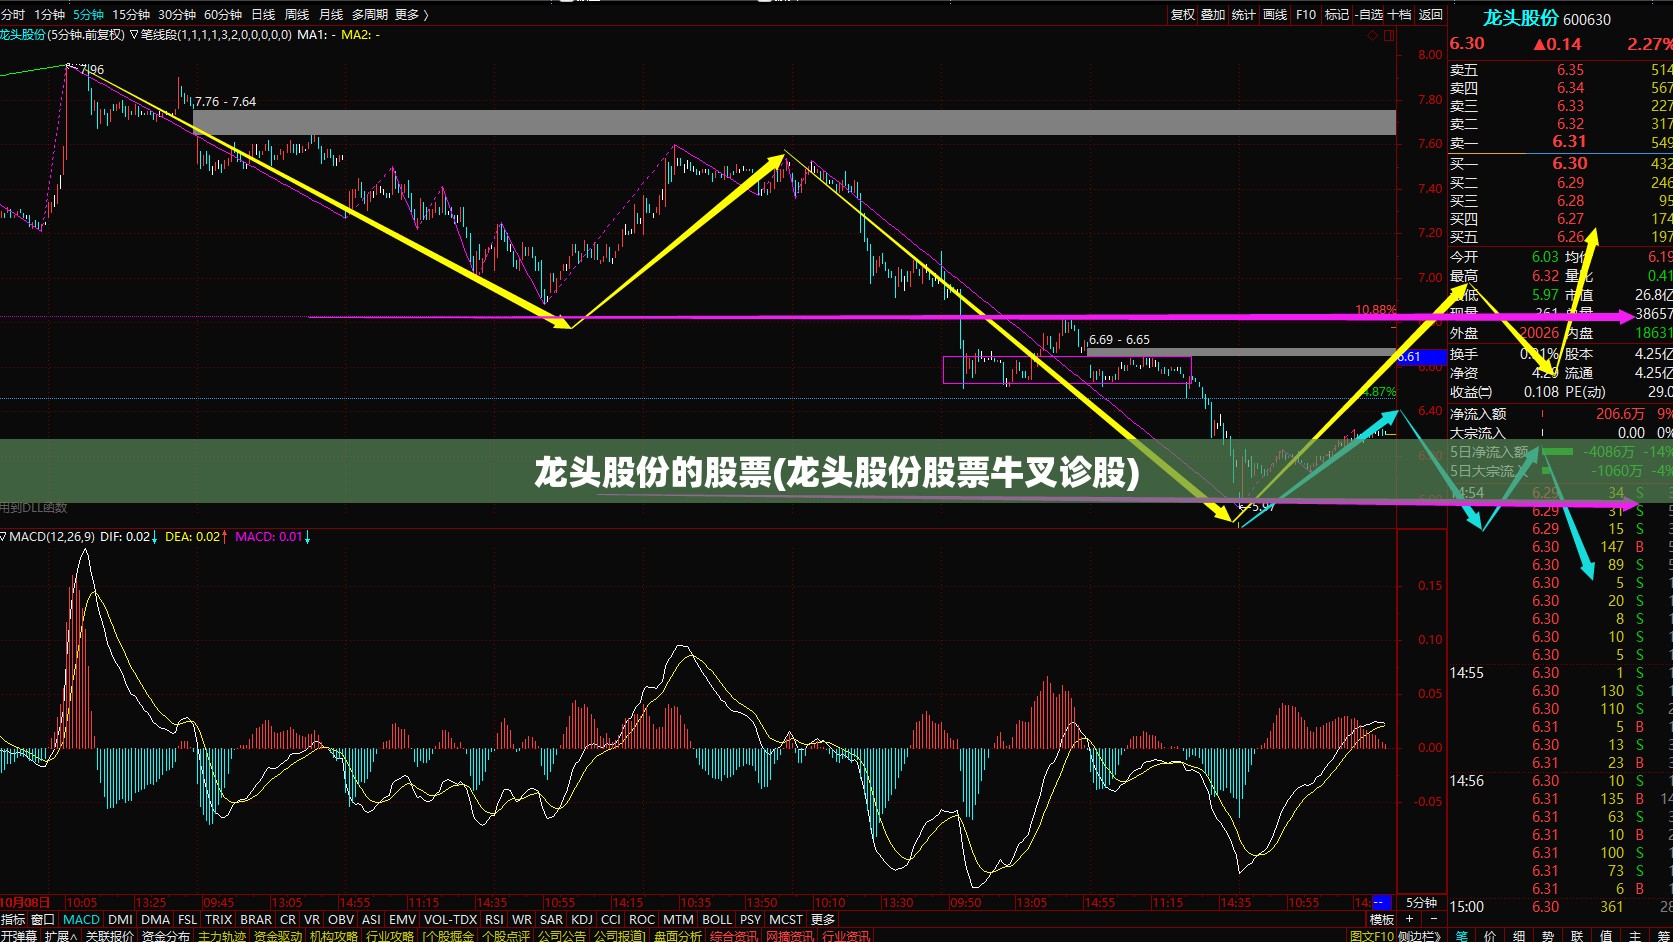Switch to the 分时 timeline chart
The width and height of the screenshot is (1673, 942).
[x=13, y=15]
